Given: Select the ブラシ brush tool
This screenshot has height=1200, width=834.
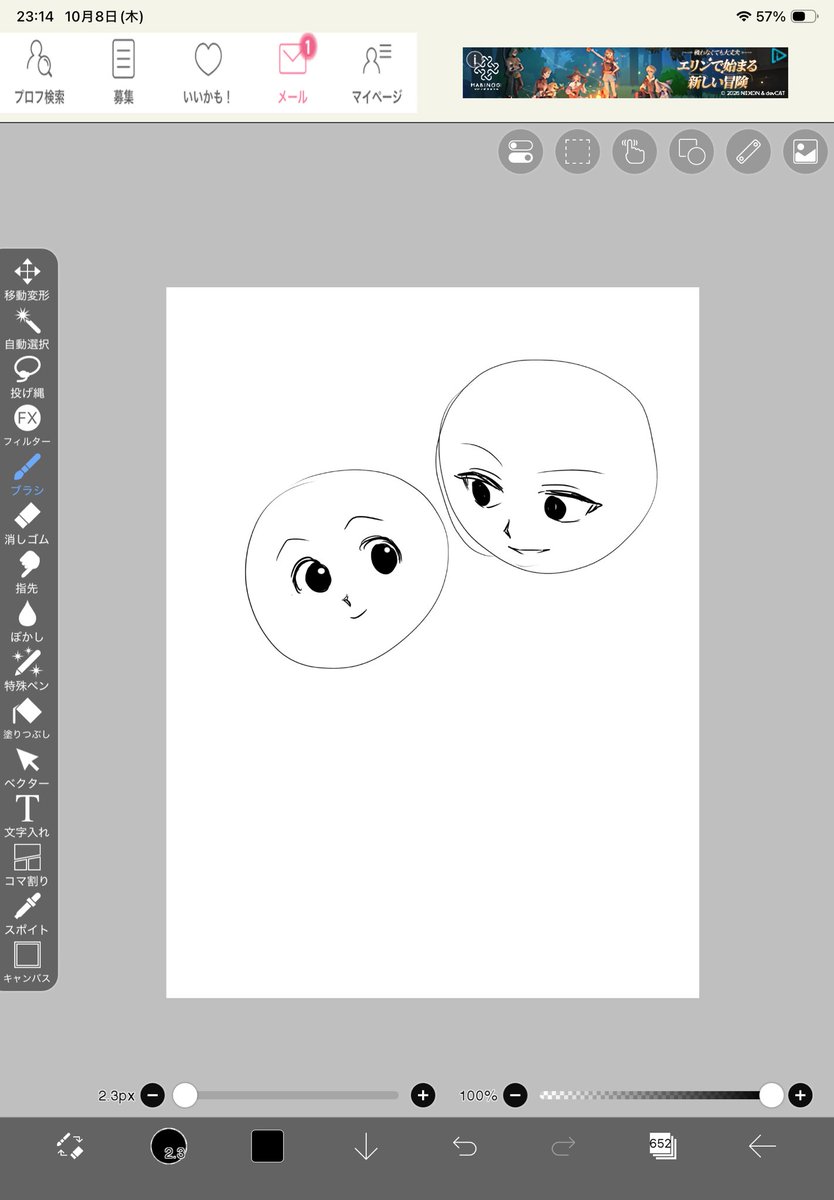Looking at the screenshot, I should [x=27, y=474].
